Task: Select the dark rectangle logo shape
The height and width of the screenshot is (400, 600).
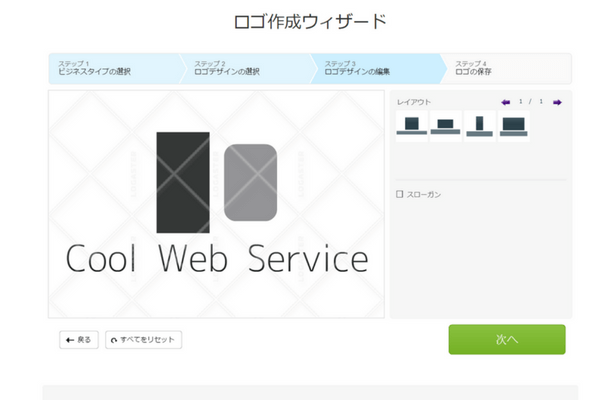Action: pos(183,183)
